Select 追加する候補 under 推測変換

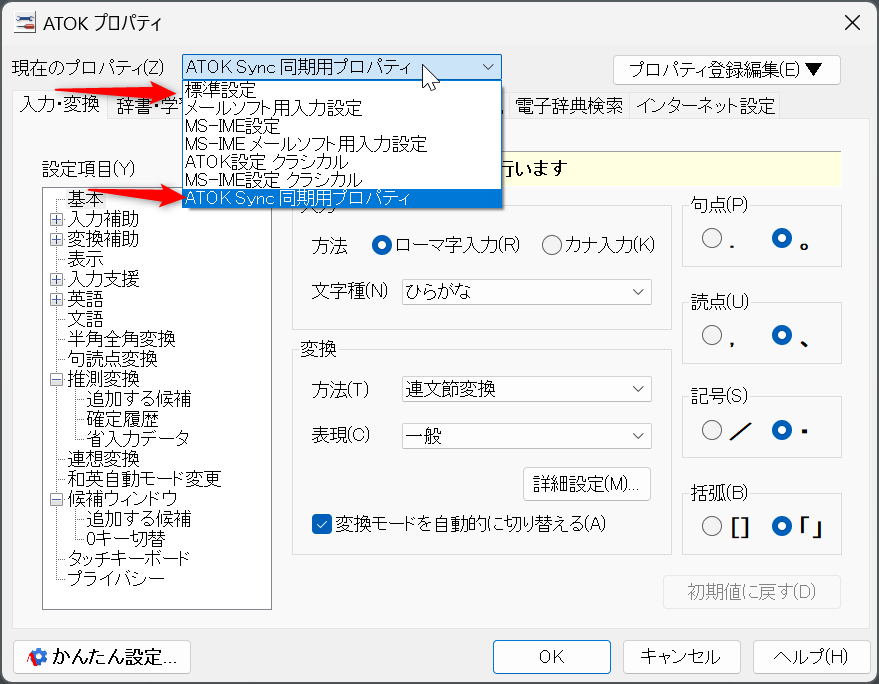click(138, 399)
